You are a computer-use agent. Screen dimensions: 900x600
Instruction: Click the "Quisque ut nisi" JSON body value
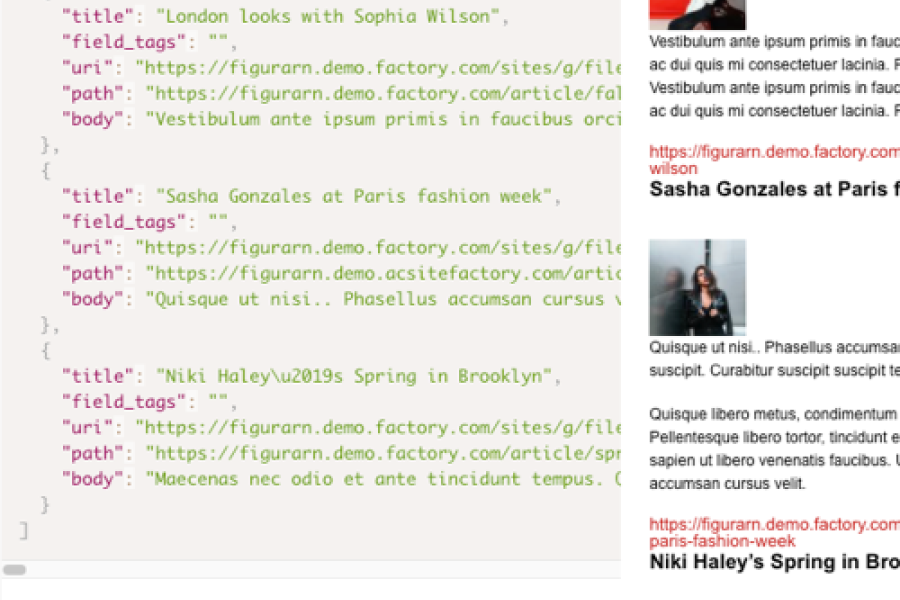tap(383, 299)
